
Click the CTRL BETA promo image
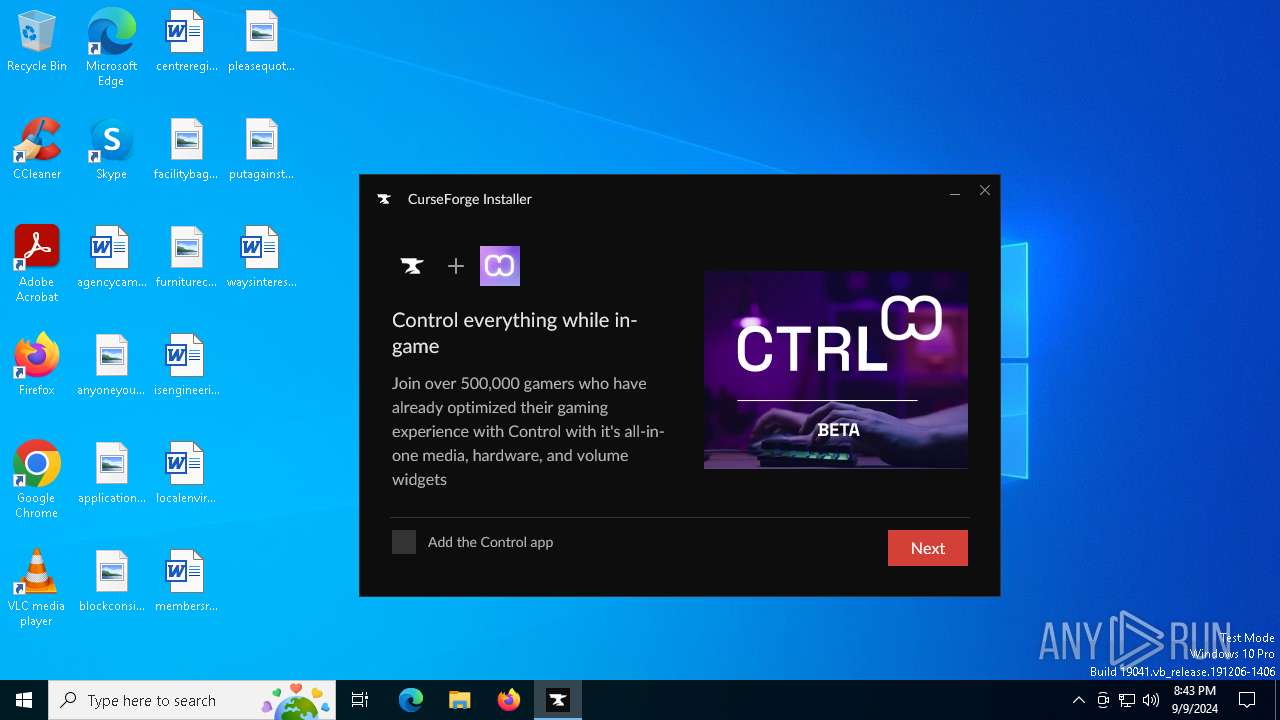click(836, 369)
